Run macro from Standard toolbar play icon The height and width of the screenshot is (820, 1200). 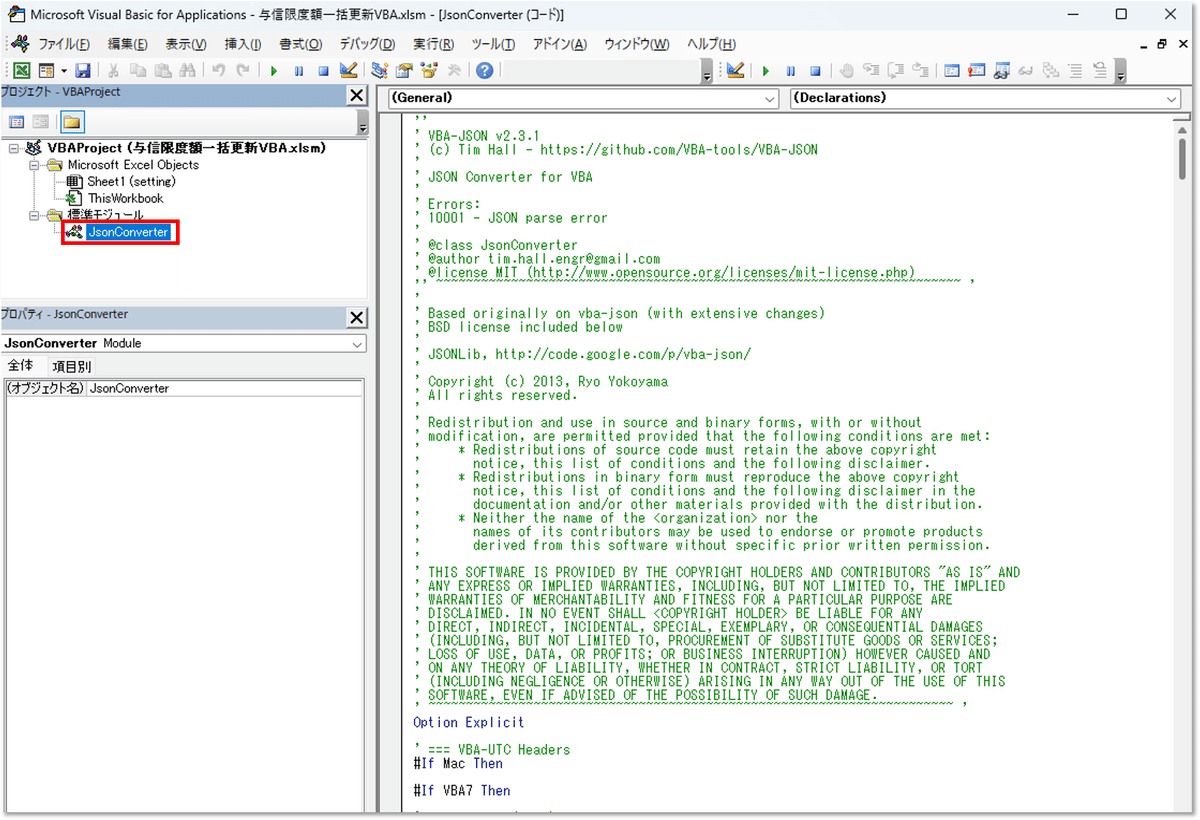coord(274,71)
